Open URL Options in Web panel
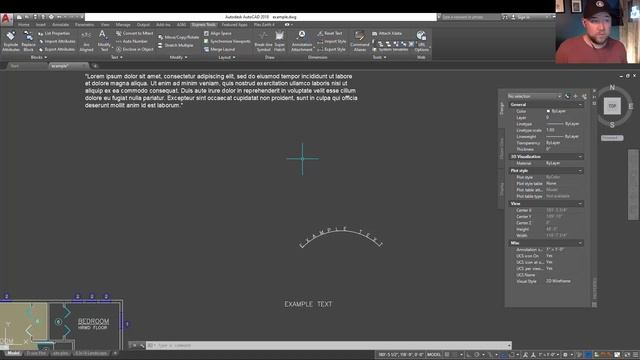640x360 pixels. point(421,41)
